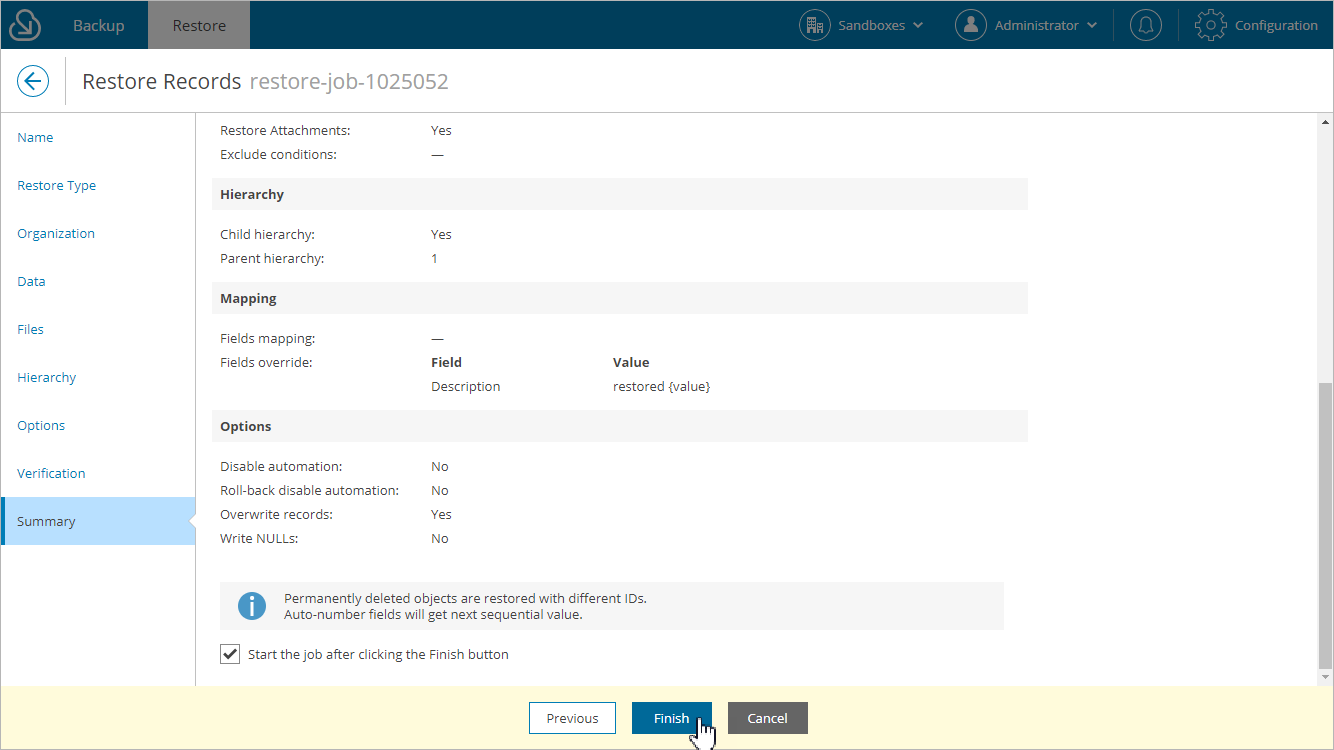Click the Mapping section header
The width and height of the screenshot is (1334, 750).
[620, 298]
